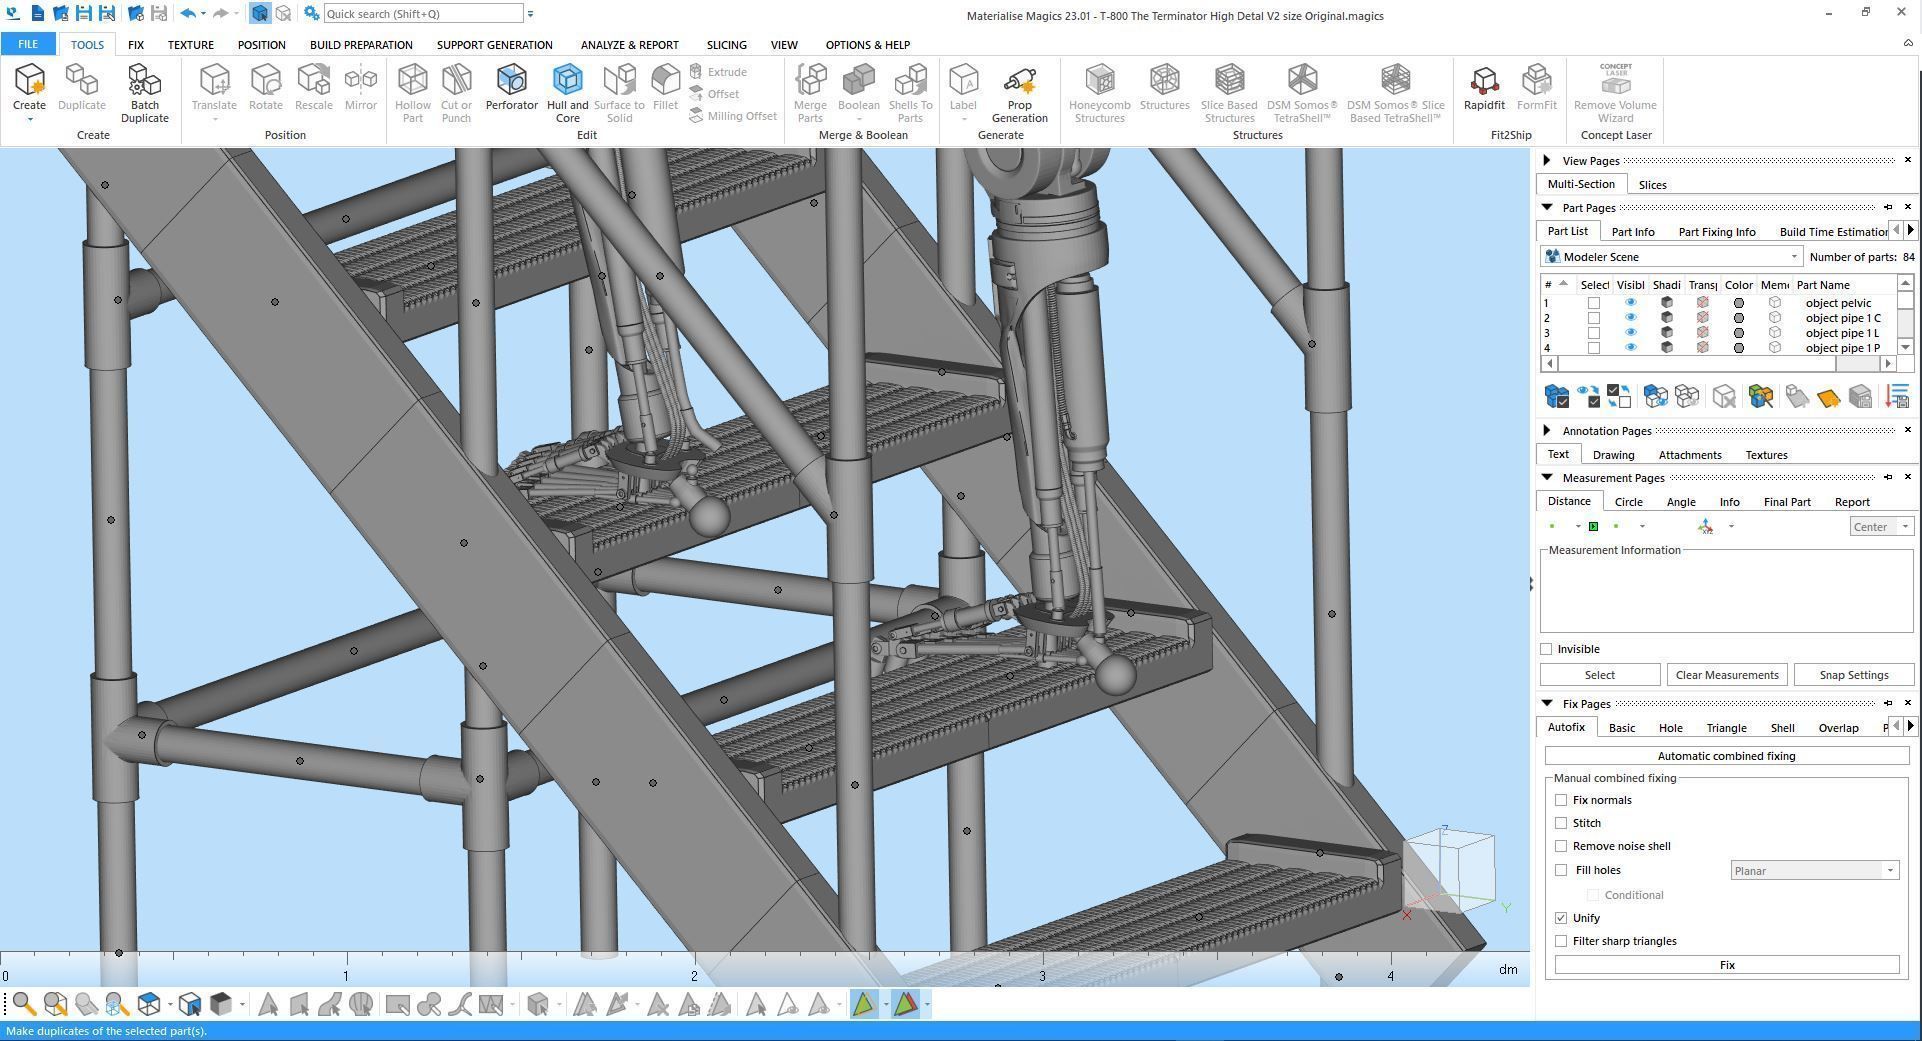Enable the Stitch checkbox

pyautogui.click(x=1561, y=823)
